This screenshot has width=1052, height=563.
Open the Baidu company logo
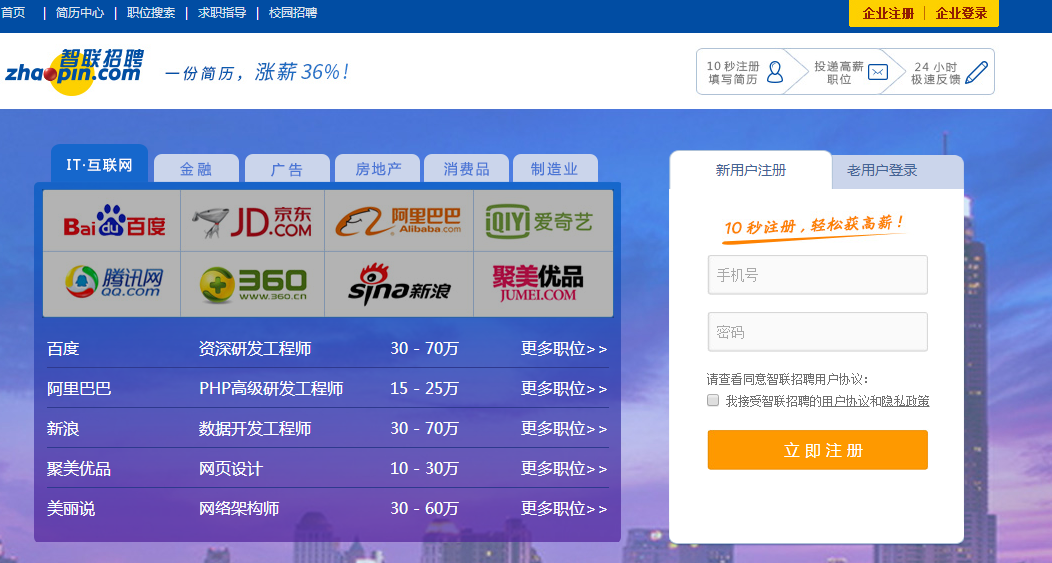click(x=114, y=221)
